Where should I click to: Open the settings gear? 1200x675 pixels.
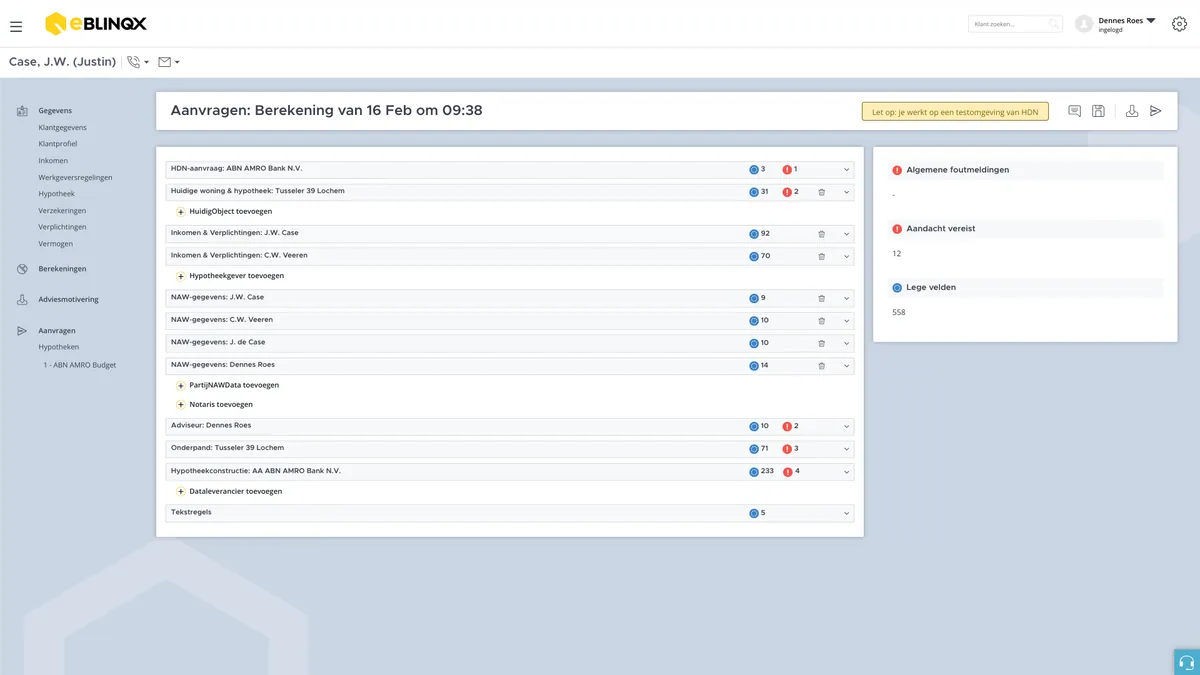click(1179, 24)
